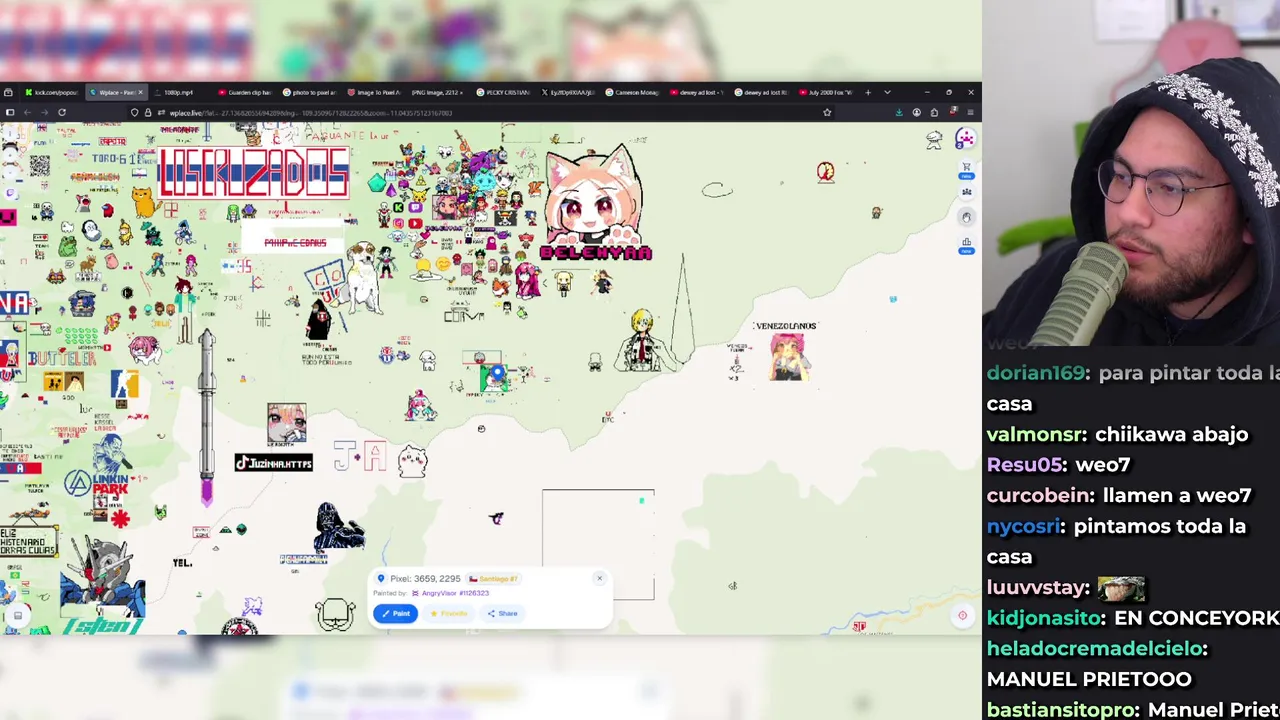This screenshot has height=720, width=1280.
Task: Open the browser downloads icon
Action: 899,112
